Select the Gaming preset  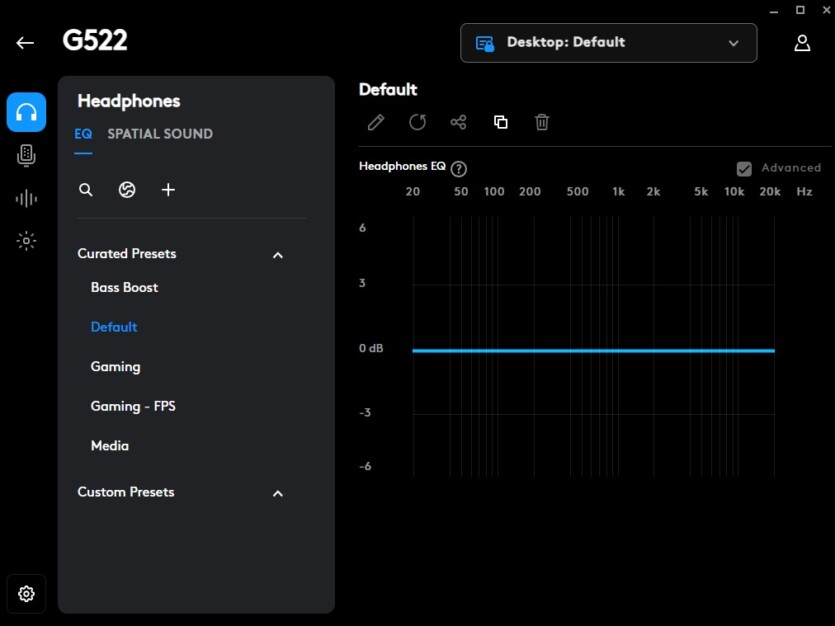(116, 367)
